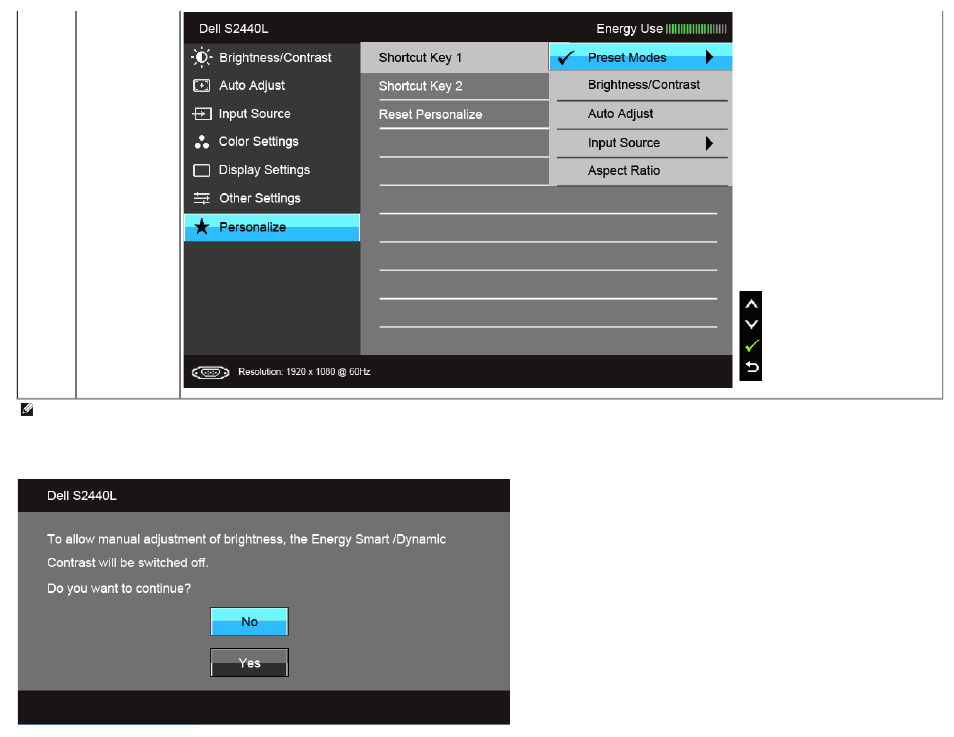Click the VGA connector icon
This screenshot has height=737, width=954.
click(211, 372)
